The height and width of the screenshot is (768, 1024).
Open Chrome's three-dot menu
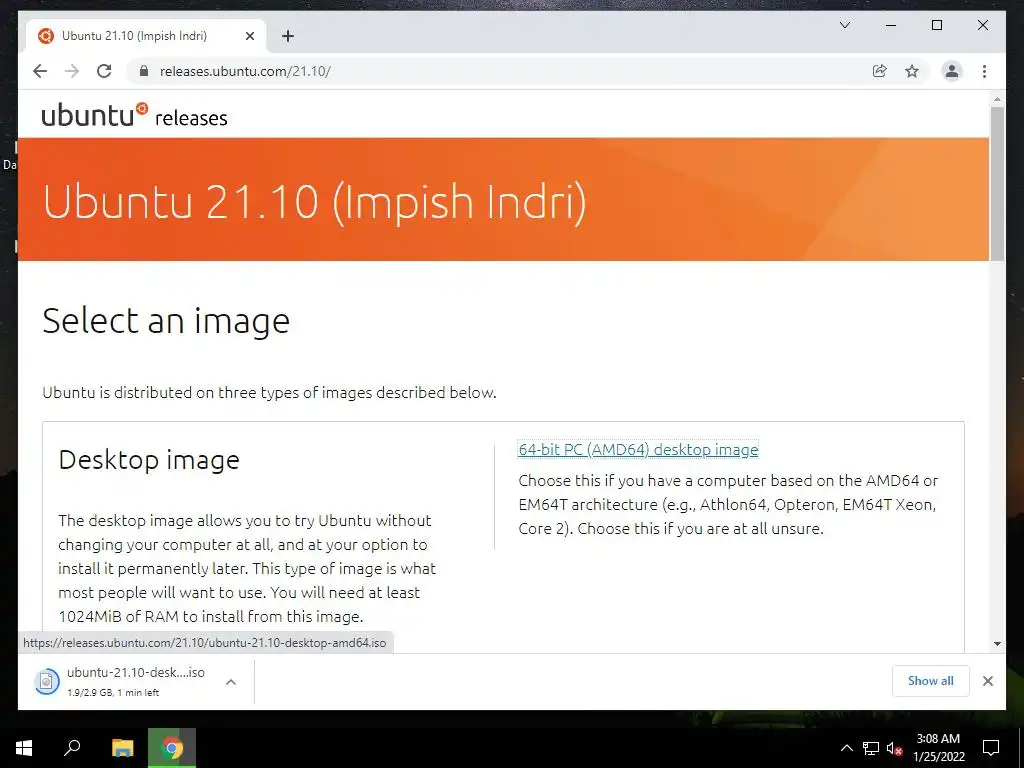pos(984,71)
